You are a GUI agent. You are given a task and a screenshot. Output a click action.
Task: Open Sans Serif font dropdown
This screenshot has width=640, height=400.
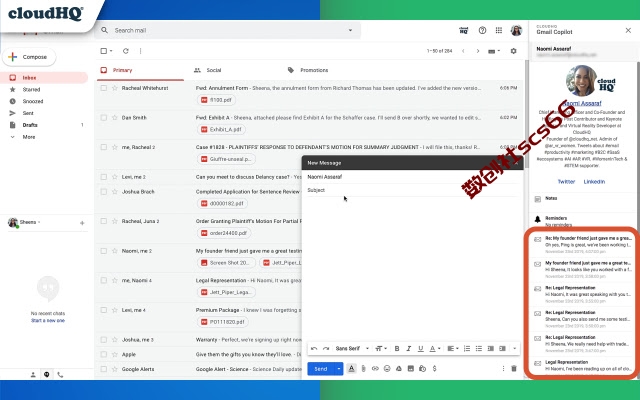pos(352,349)
